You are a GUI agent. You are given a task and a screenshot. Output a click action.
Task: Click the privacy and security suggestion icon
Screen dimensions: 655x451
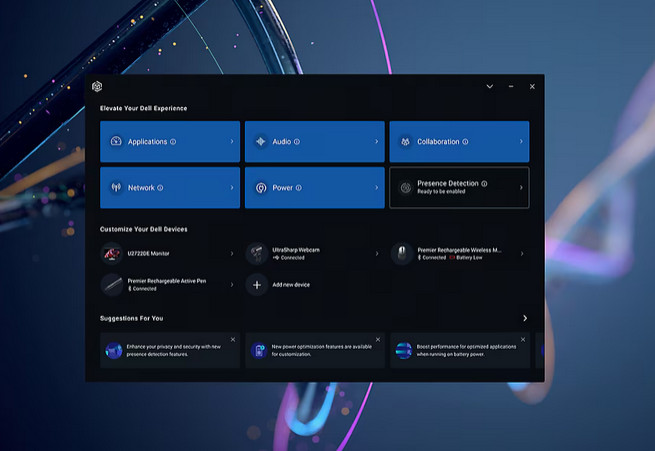coord(113,350)
